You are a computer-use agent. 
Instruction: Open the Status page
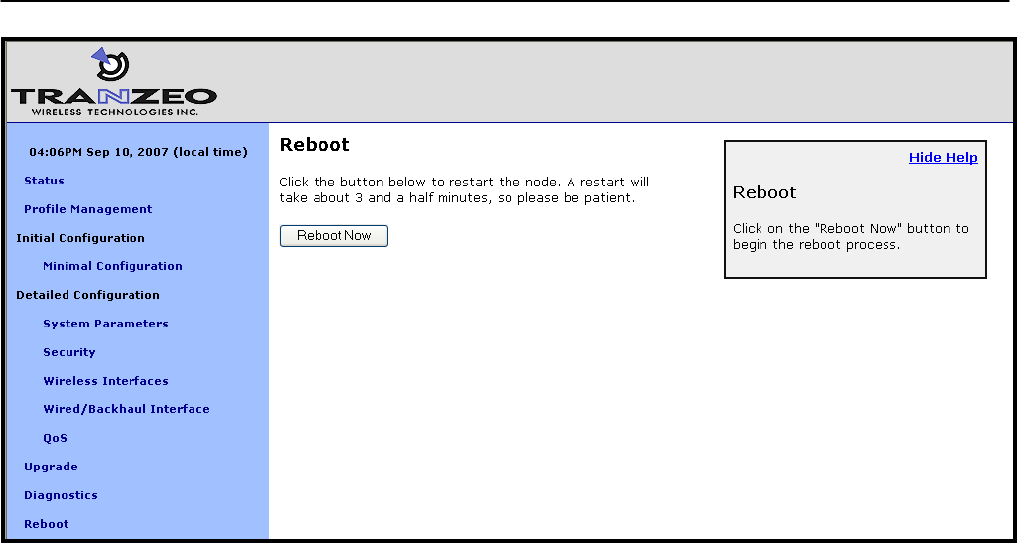[44, 180]
